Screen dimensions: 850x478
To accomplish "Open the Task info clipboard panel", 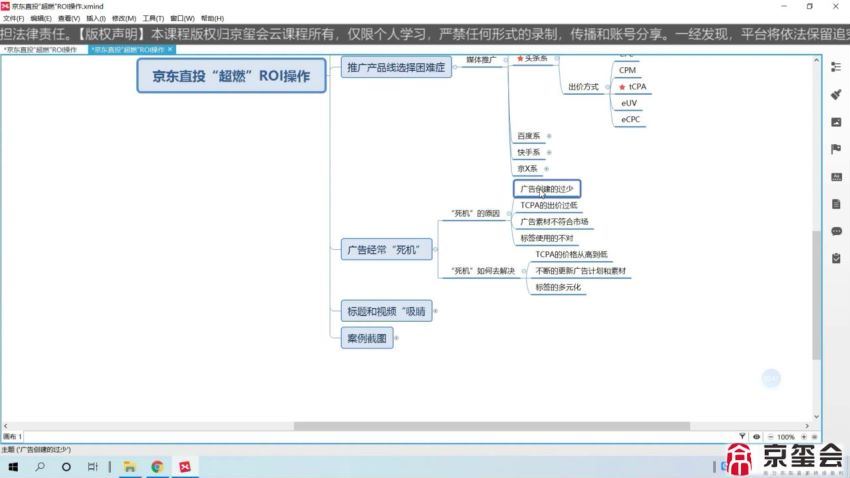I will (x=836, y=259).
